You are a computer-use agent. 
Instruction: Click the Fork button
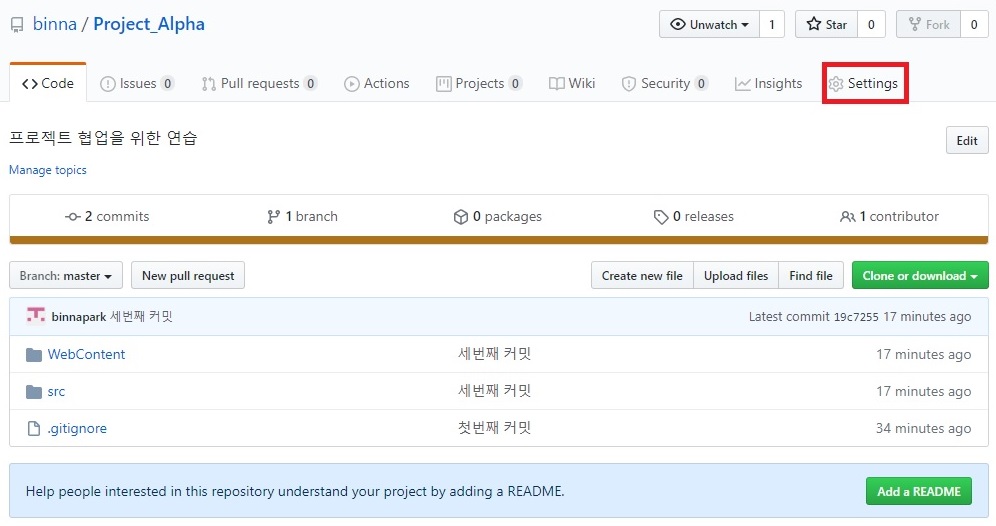928,24
